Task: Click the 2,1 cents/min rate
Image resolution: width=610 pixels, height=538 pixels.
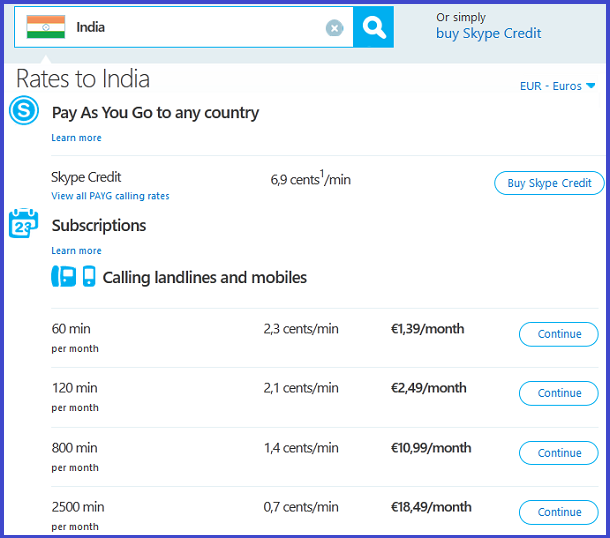Action: pyautogui.click(x=301, y=388)
